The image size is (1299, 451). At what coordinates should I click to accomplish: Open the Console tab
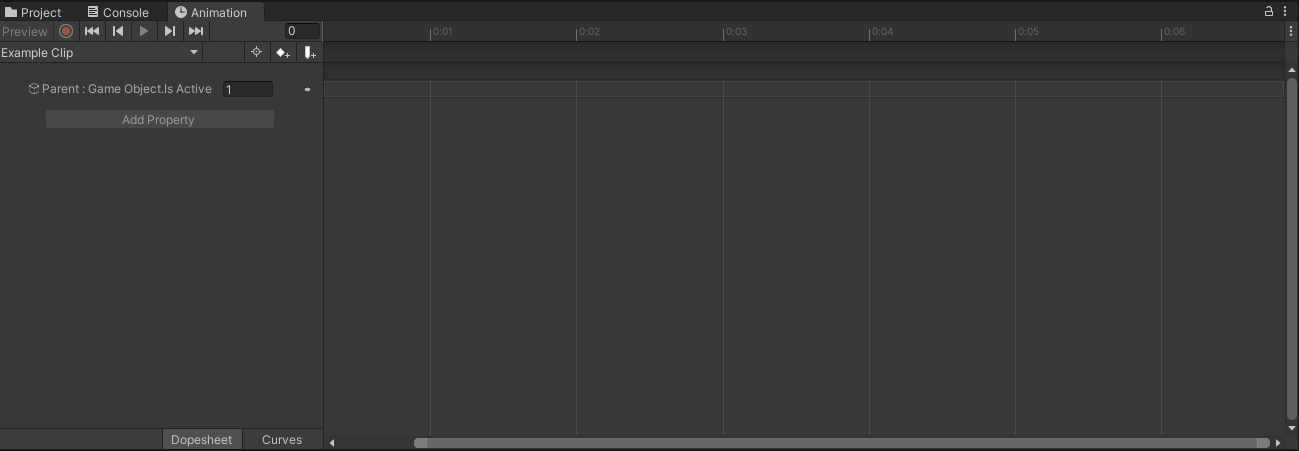click(x=118, y=12)
